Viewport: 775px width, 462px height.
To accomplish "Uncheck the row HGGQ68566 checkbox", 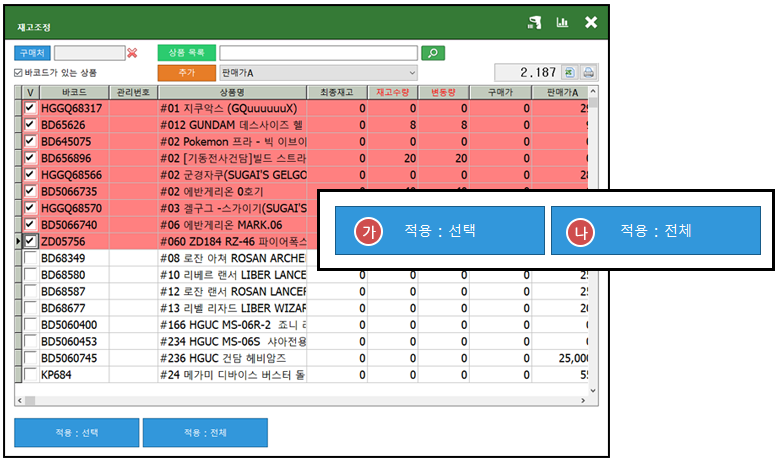I will click(30, 174).
